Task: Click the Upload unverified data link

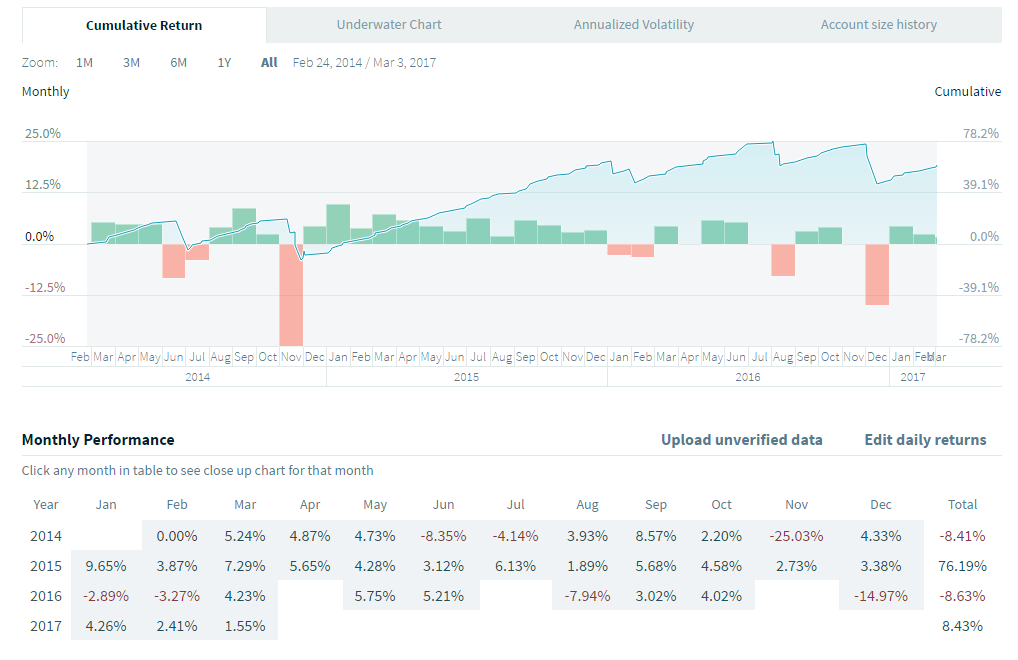Action: pyautogui.click(x=742, y=440)
